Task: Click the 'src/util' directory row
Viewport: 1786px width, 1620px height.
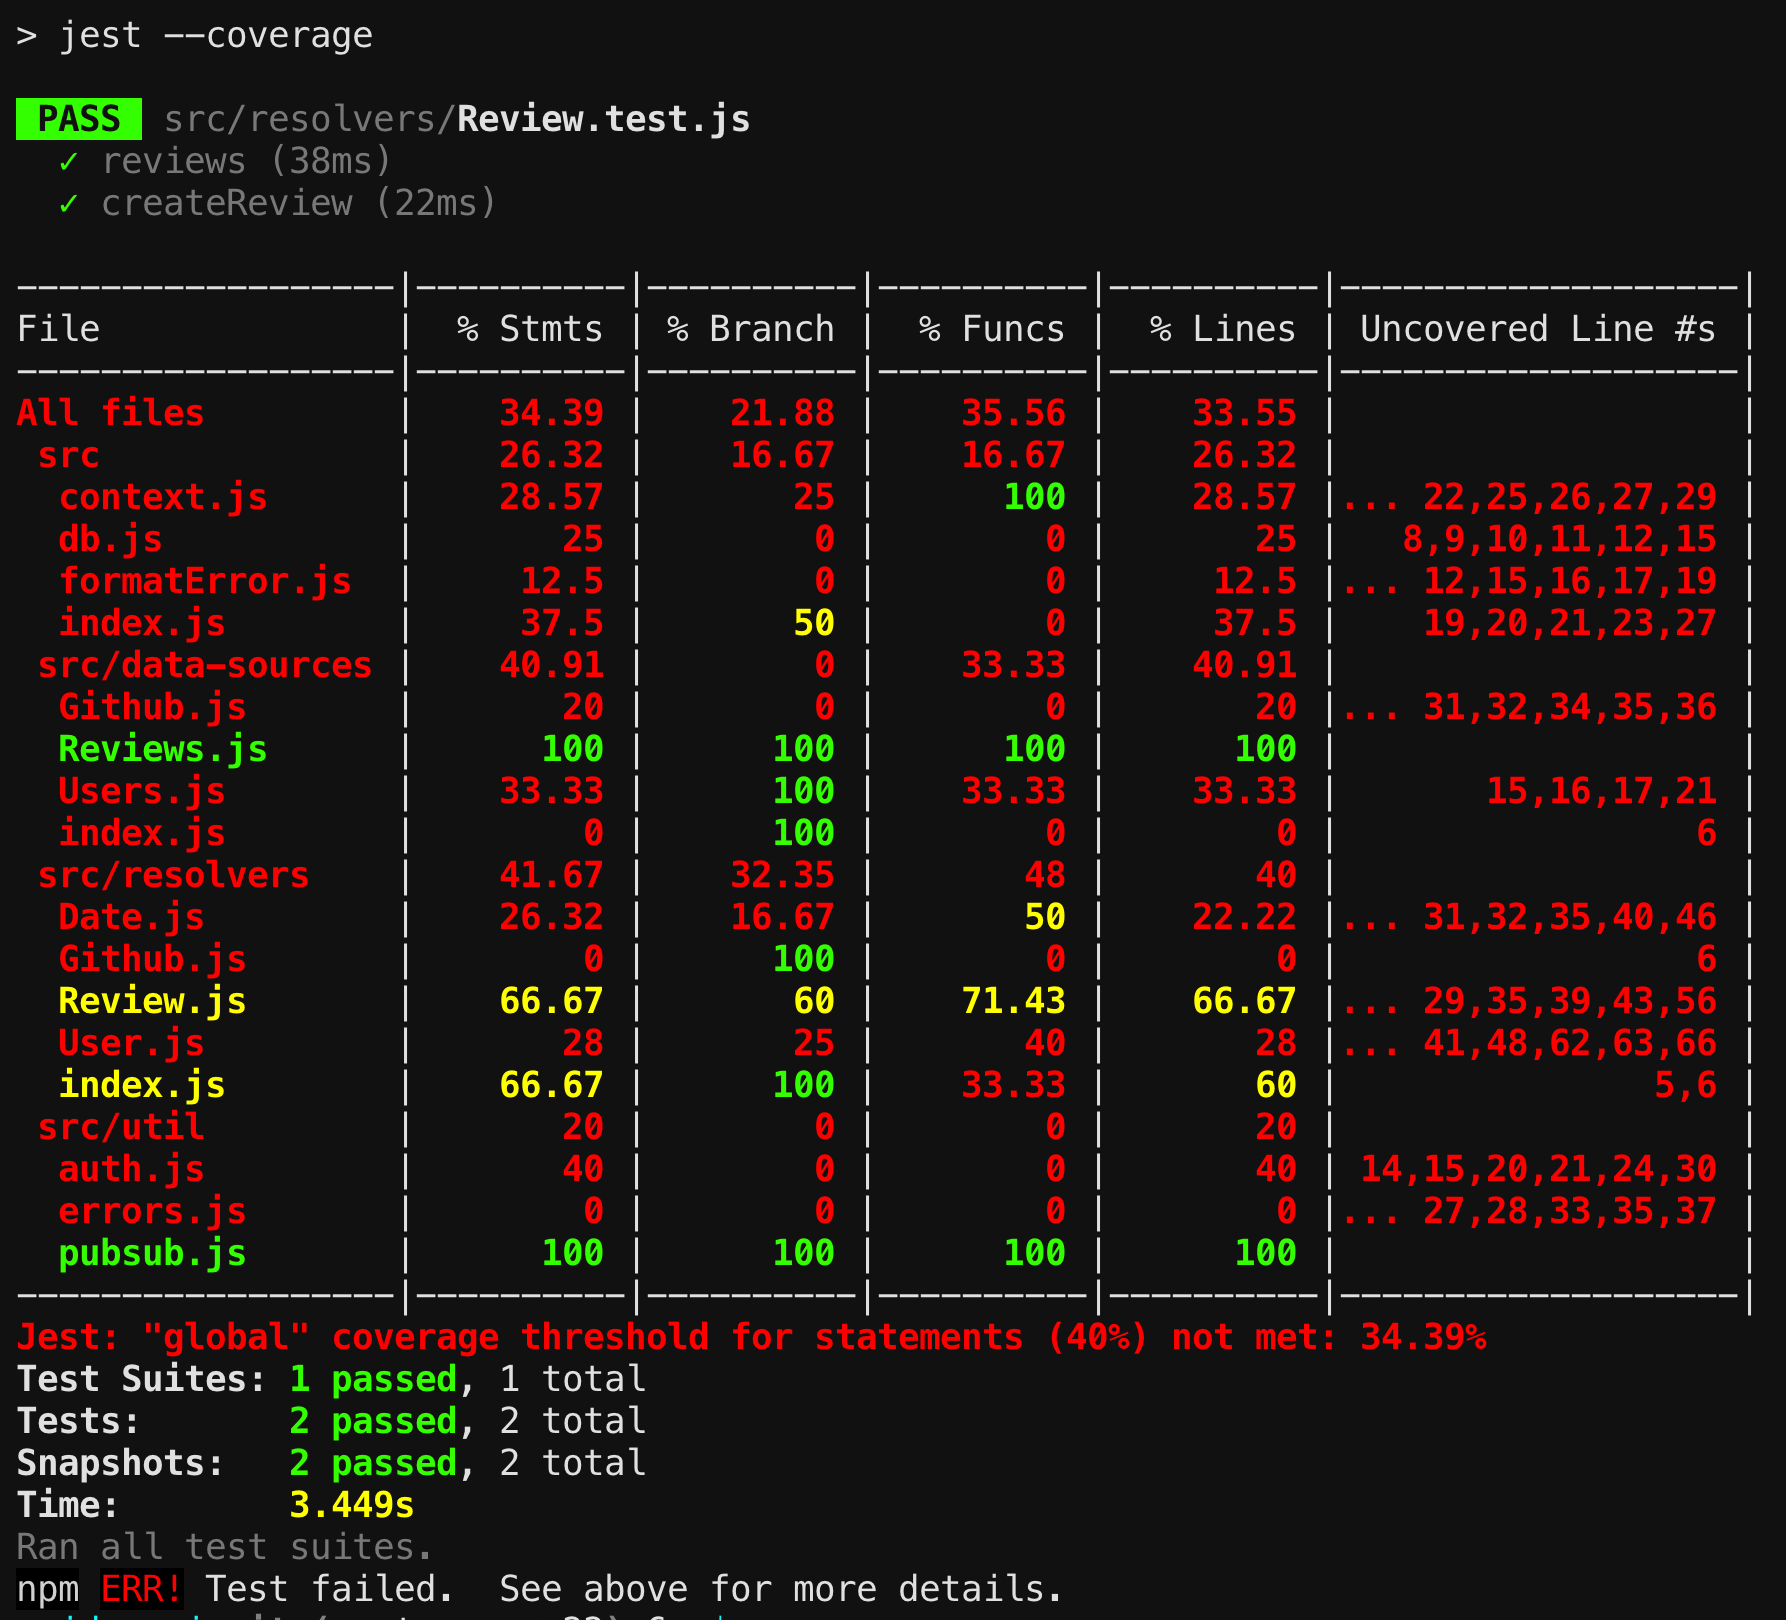Action: click(x=121, y=1127)
